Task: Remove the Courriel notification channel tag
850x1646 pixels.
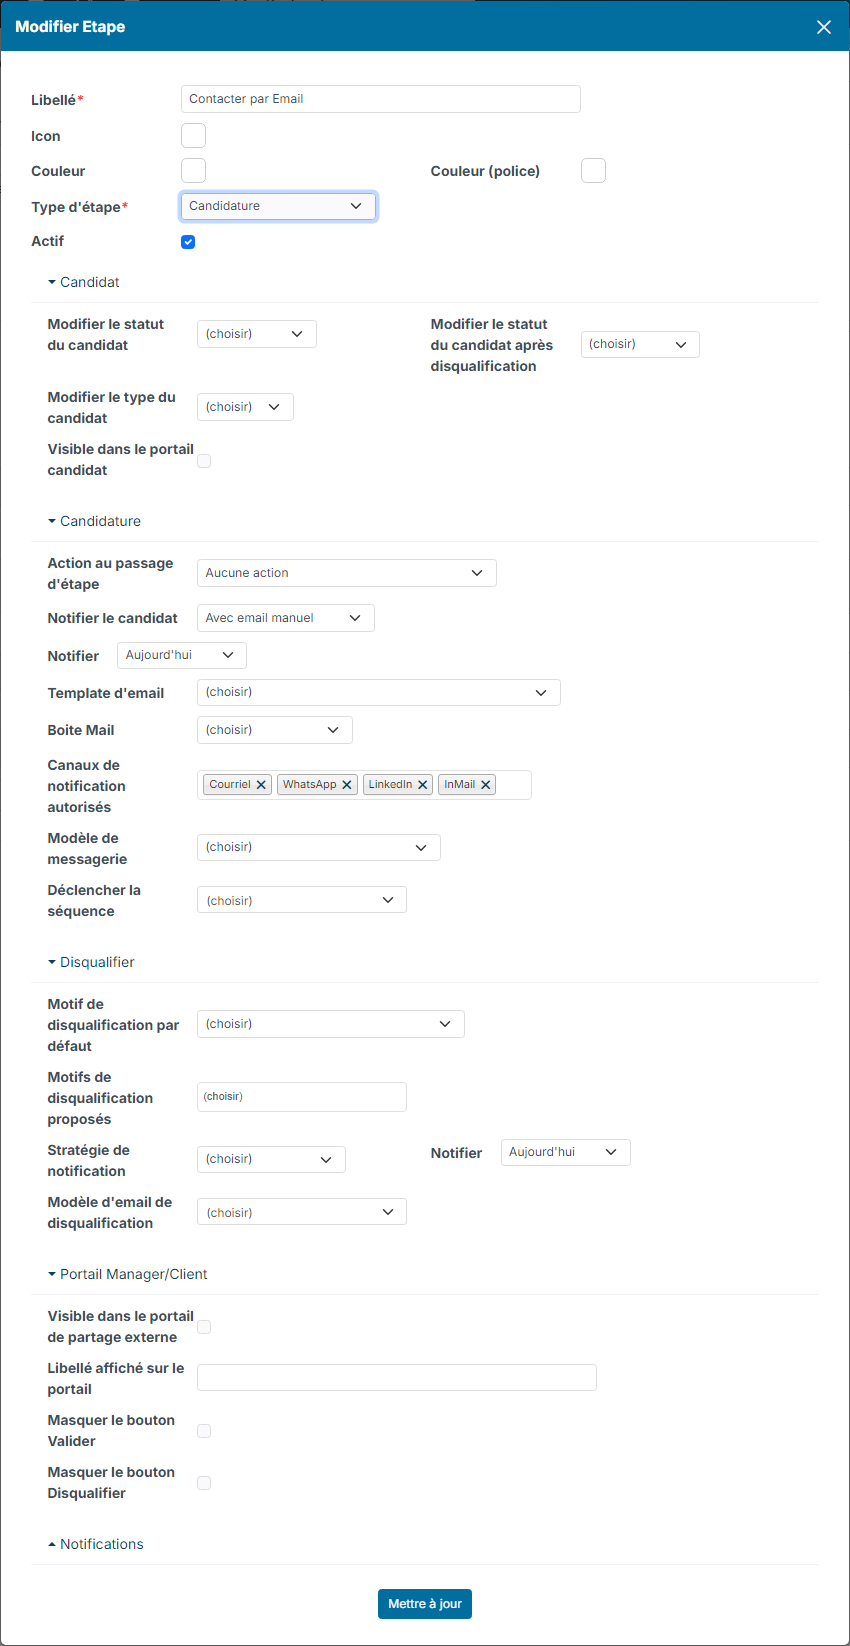Action: click(261, 785)
